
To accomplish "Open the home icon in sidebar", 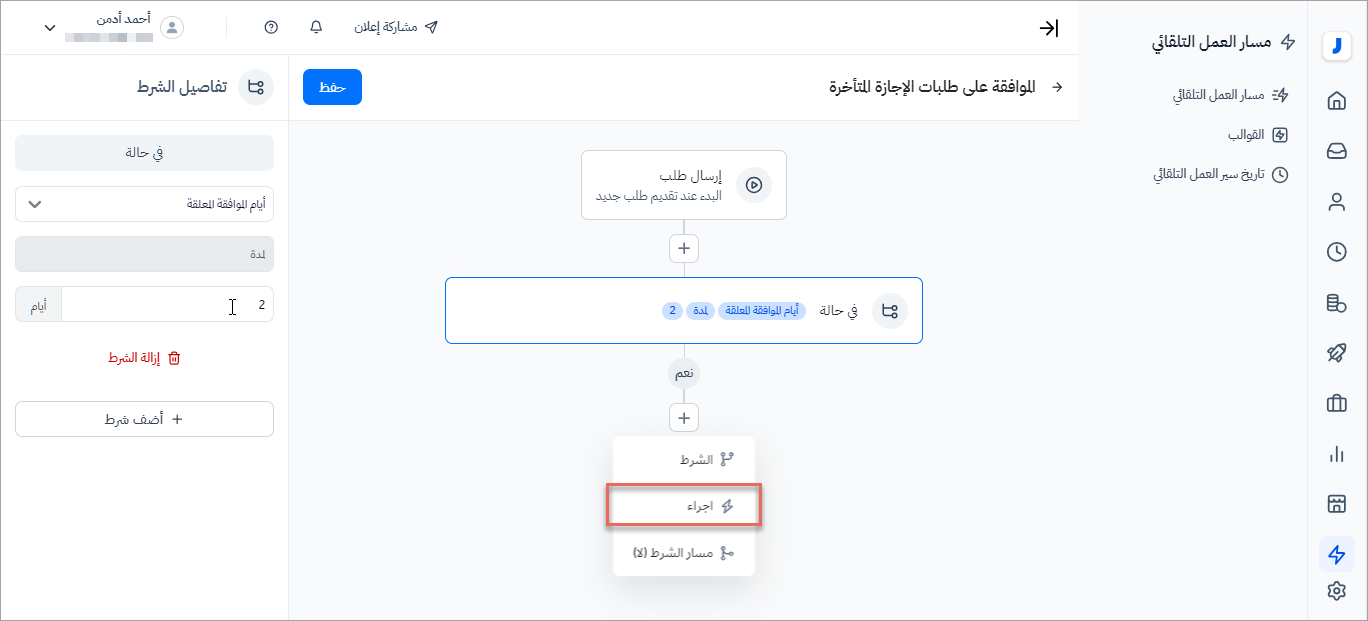I will 1336,100.
